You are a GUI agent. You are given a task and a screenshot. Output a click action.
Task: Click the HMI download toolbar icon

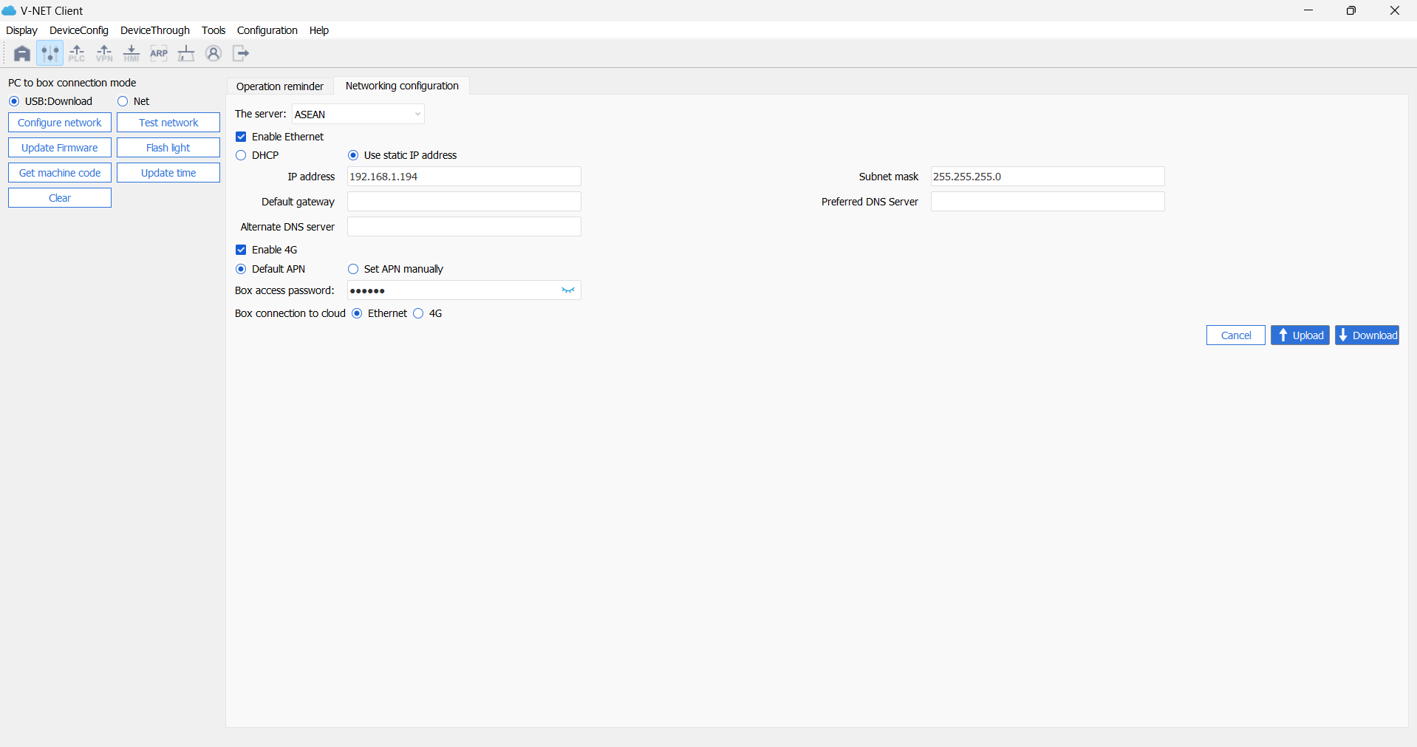pos(131,54)
